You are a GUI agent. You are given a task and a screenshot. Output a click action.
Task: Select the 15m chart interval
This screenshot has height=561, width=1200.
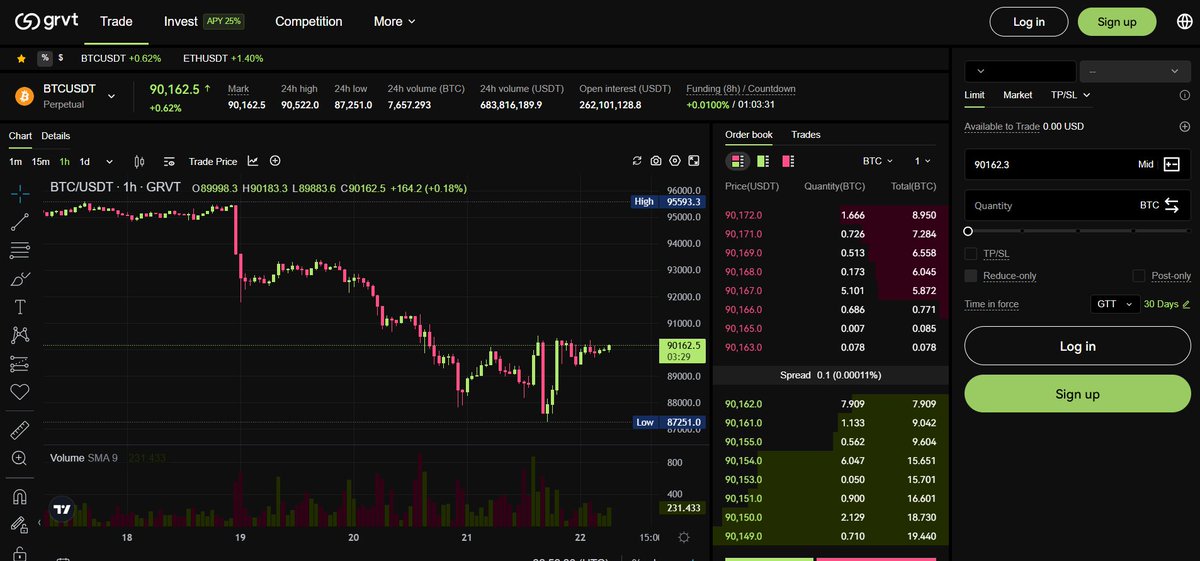click(41, 161)
